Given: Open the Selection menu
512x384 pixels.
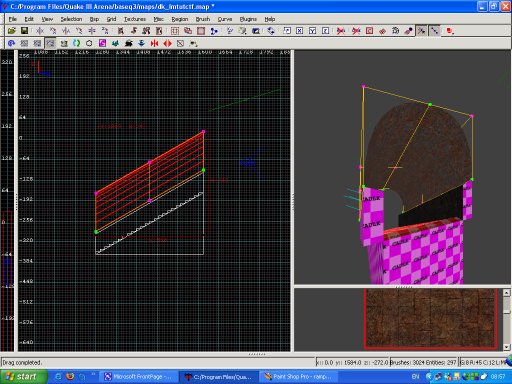Looking at the screenshot, I should [x=71, y=19].
